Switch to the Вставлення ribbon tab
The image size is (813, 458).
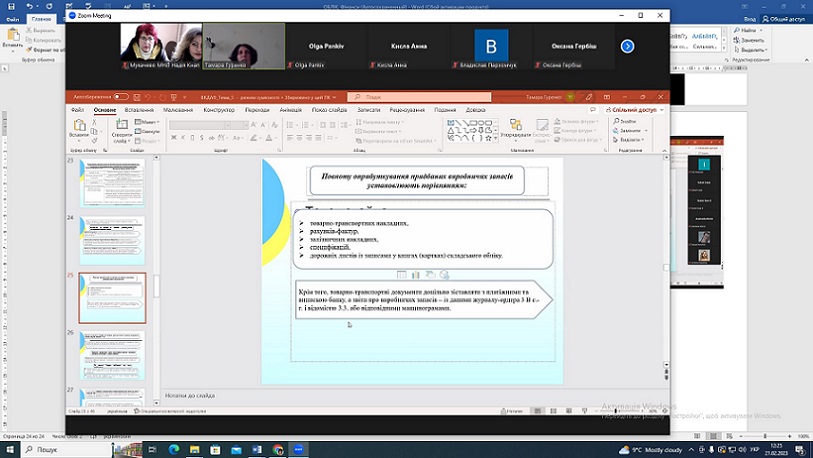(139, 110)
